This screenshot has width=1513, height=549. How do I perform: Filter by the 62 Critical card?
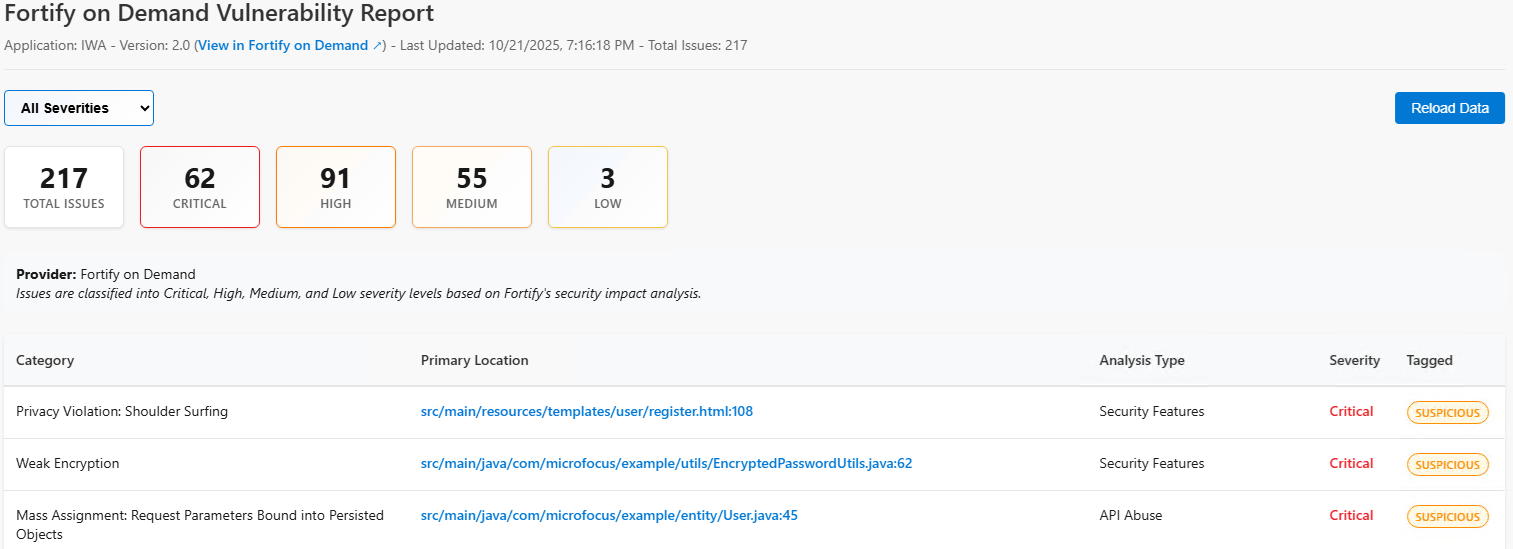[x=200, y=187]
